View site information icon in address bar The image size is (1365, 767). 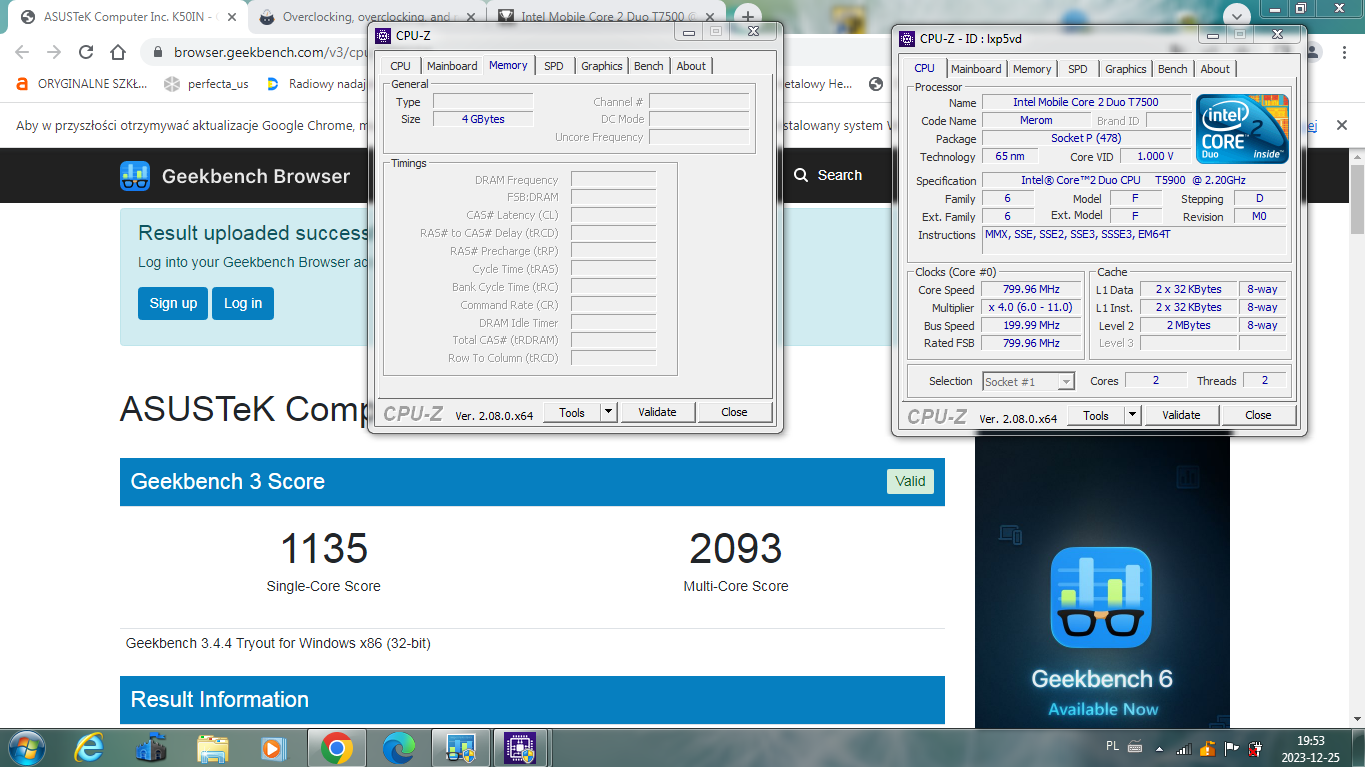click(x=159, y=52)
